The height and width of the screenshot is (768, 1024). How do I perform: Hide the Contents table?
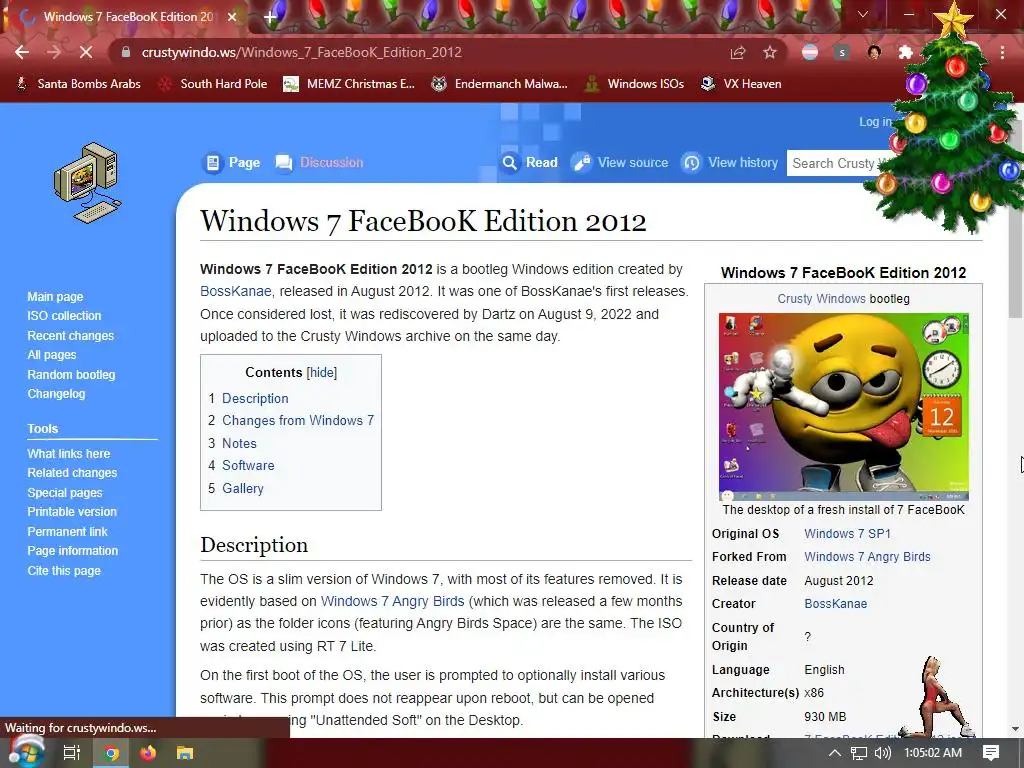321,372
